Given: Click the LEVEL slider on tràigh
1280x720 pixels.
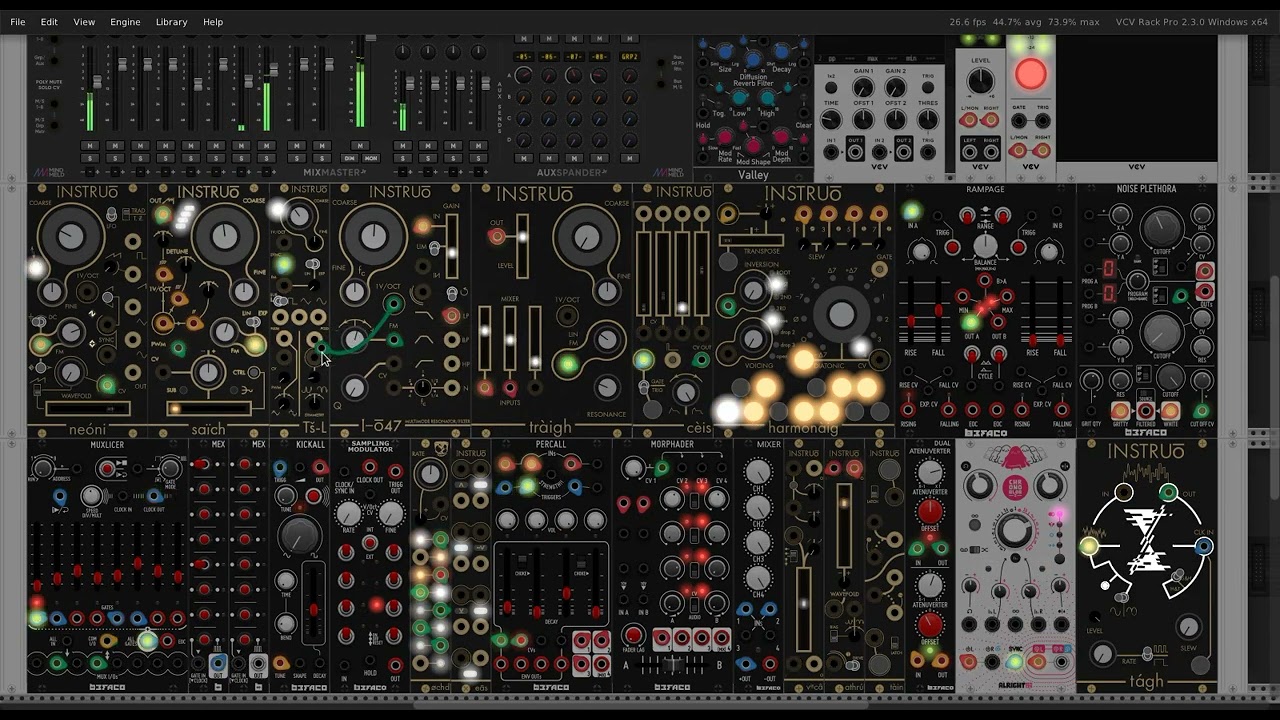Looking at the screenshot, I should click(x=522, y=246).
